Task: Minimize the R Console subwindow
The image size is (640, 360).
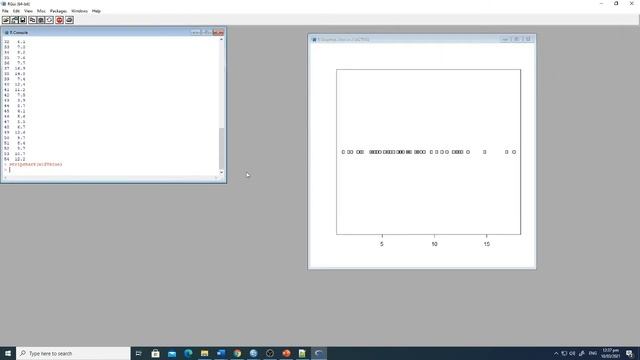Action: [x=196, y=32]
